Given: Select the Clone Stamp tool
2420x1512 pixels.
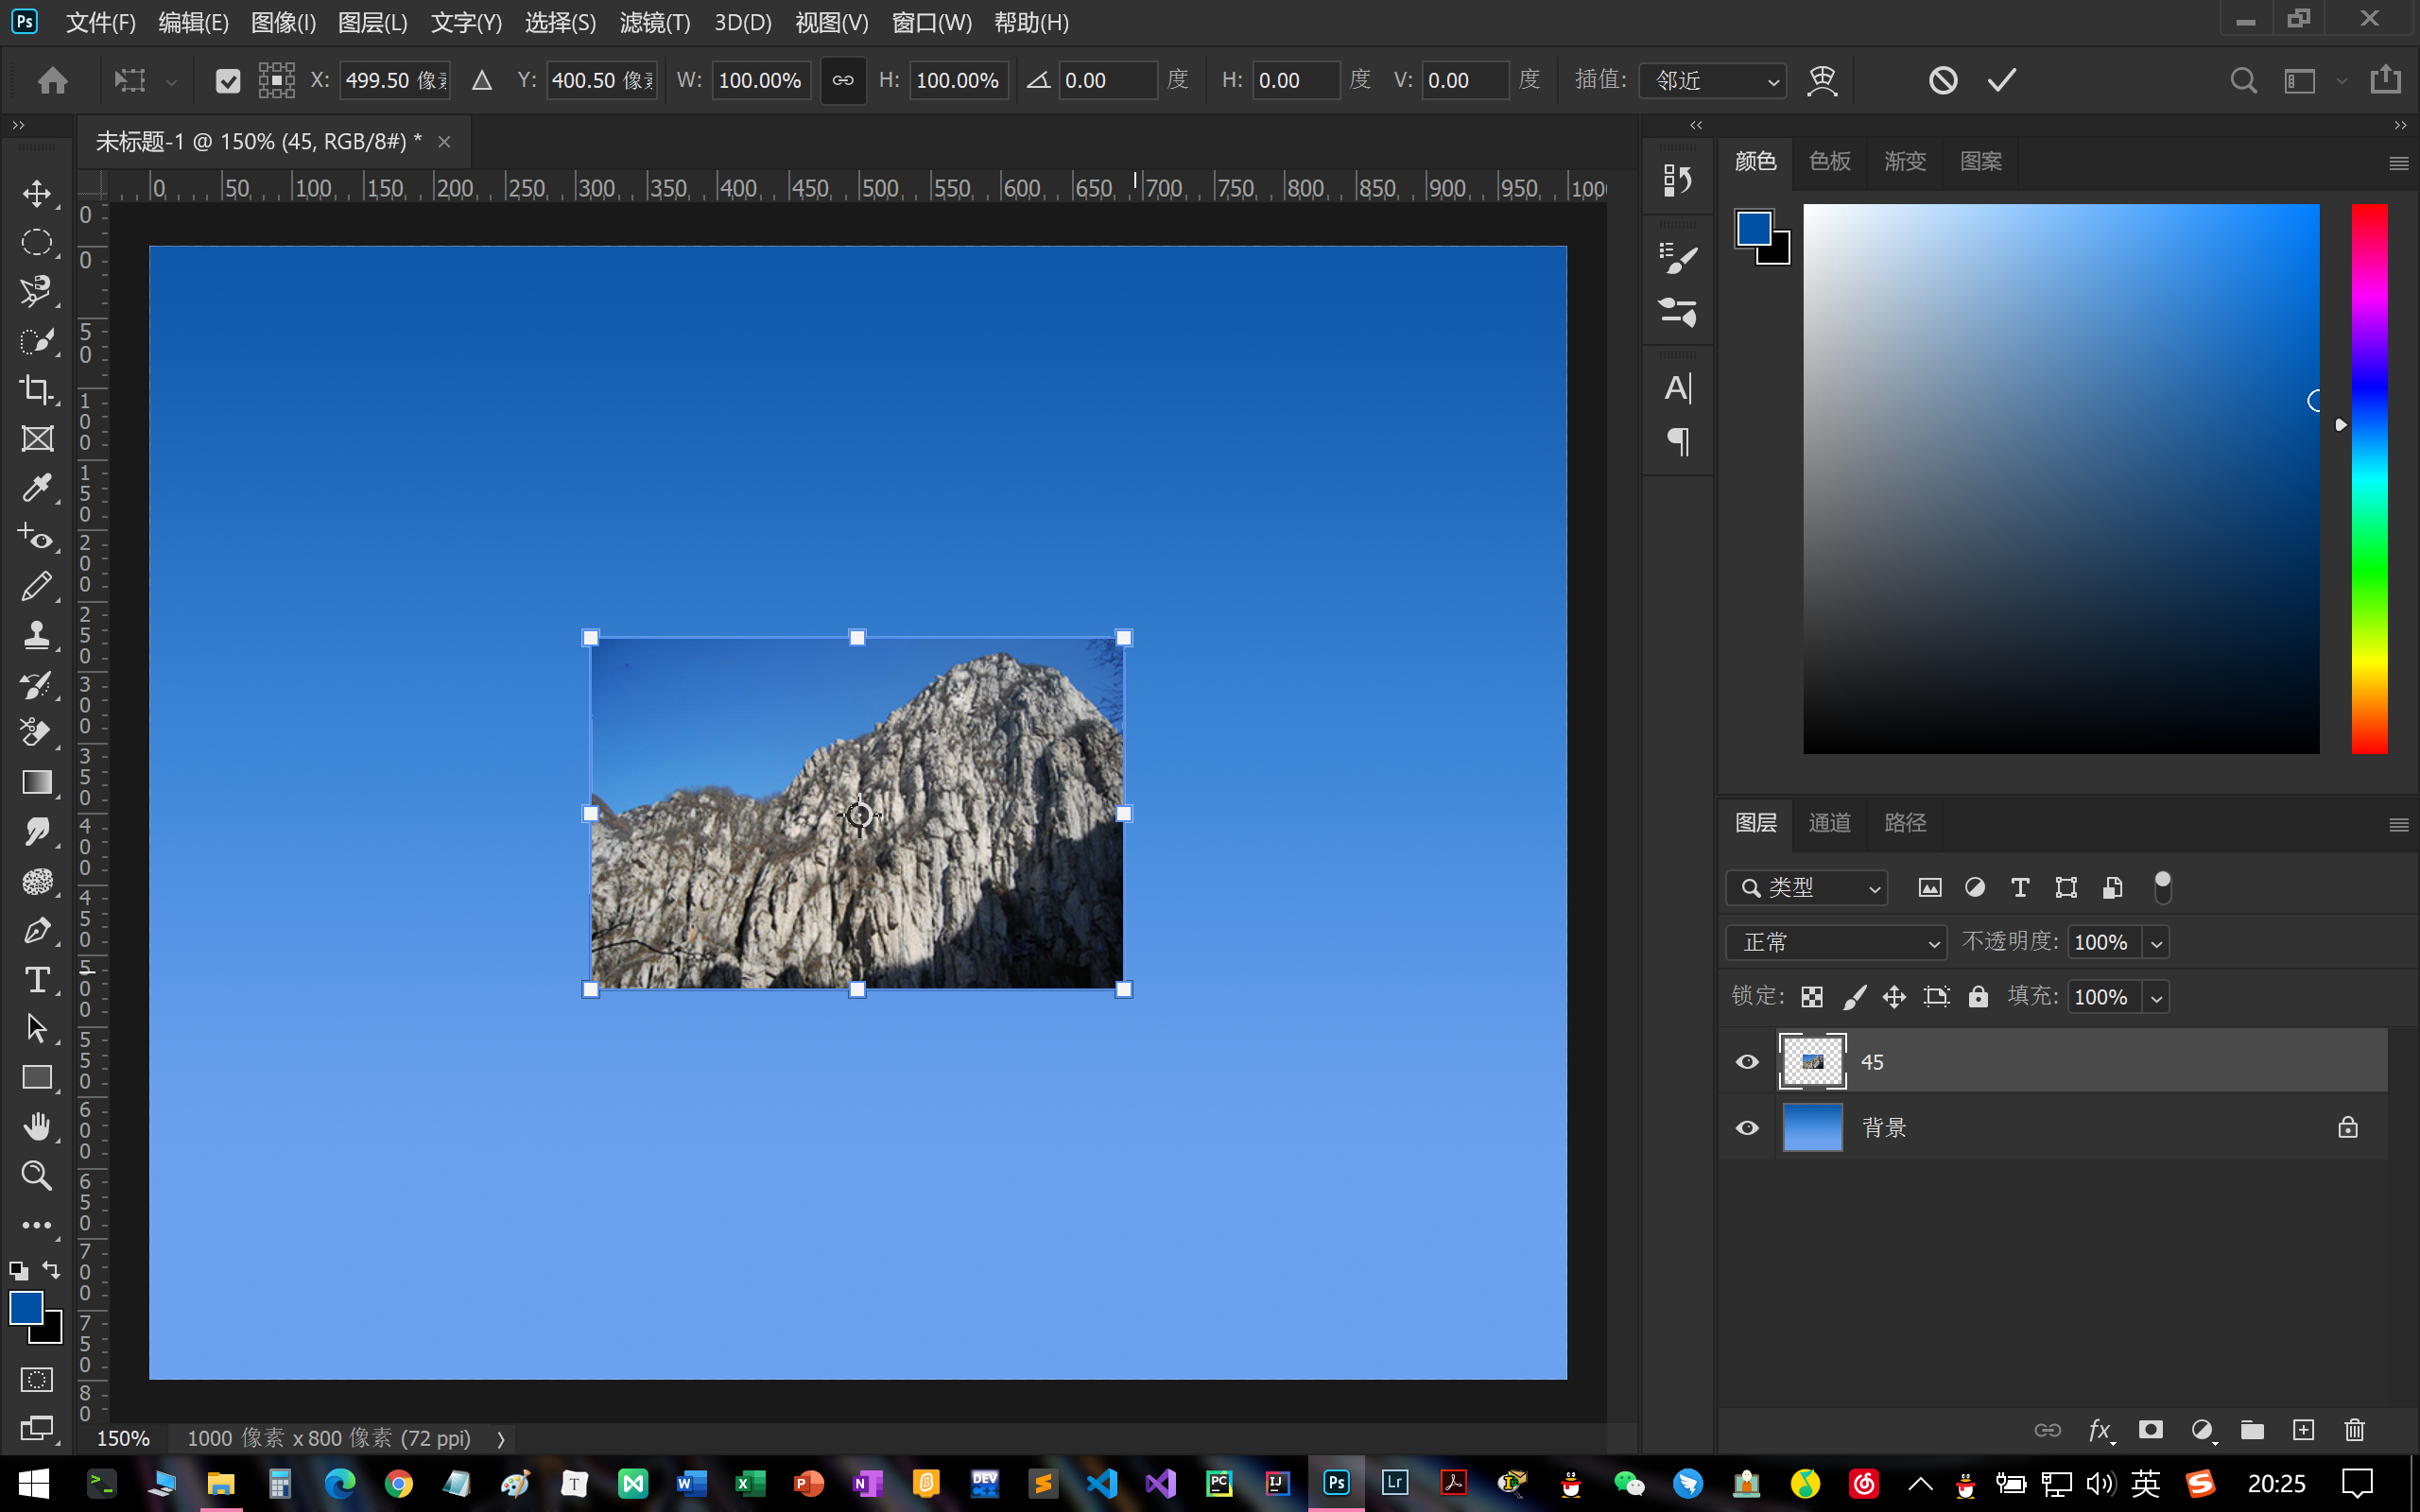Looking at the screenshot, I should coord(37,636).
